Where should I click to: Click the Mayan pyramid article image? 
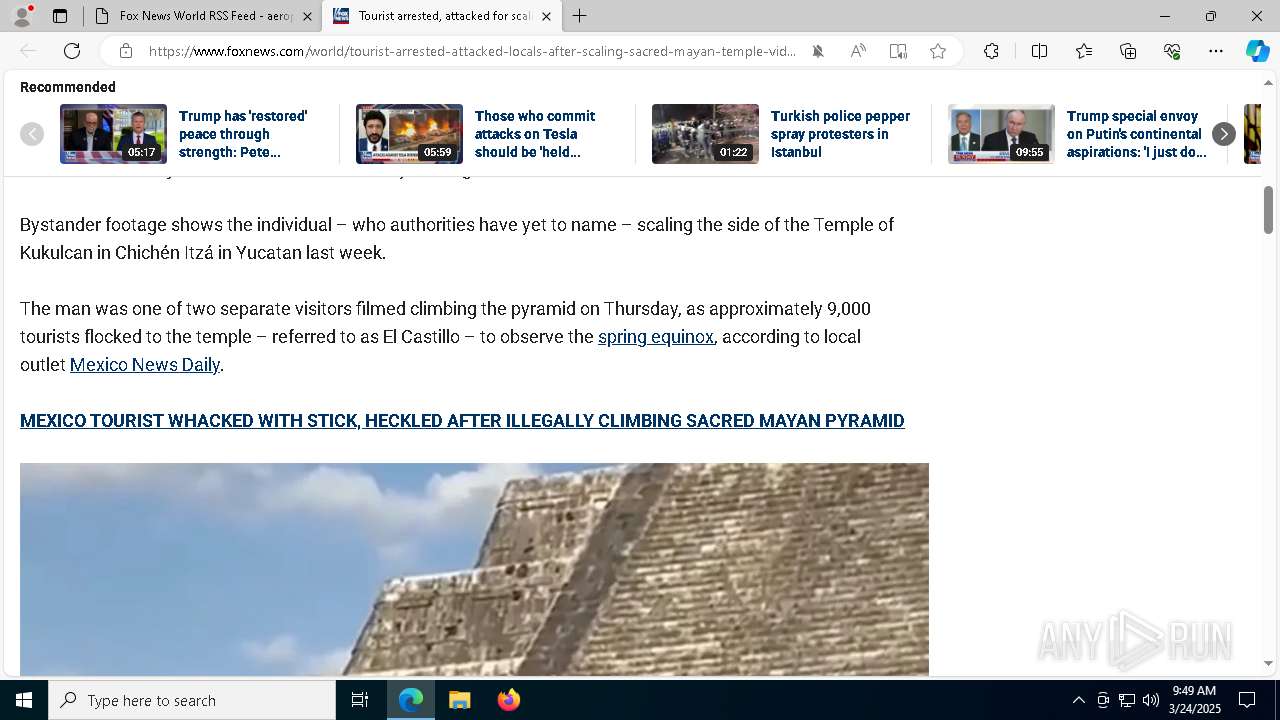tap(474, 569)
